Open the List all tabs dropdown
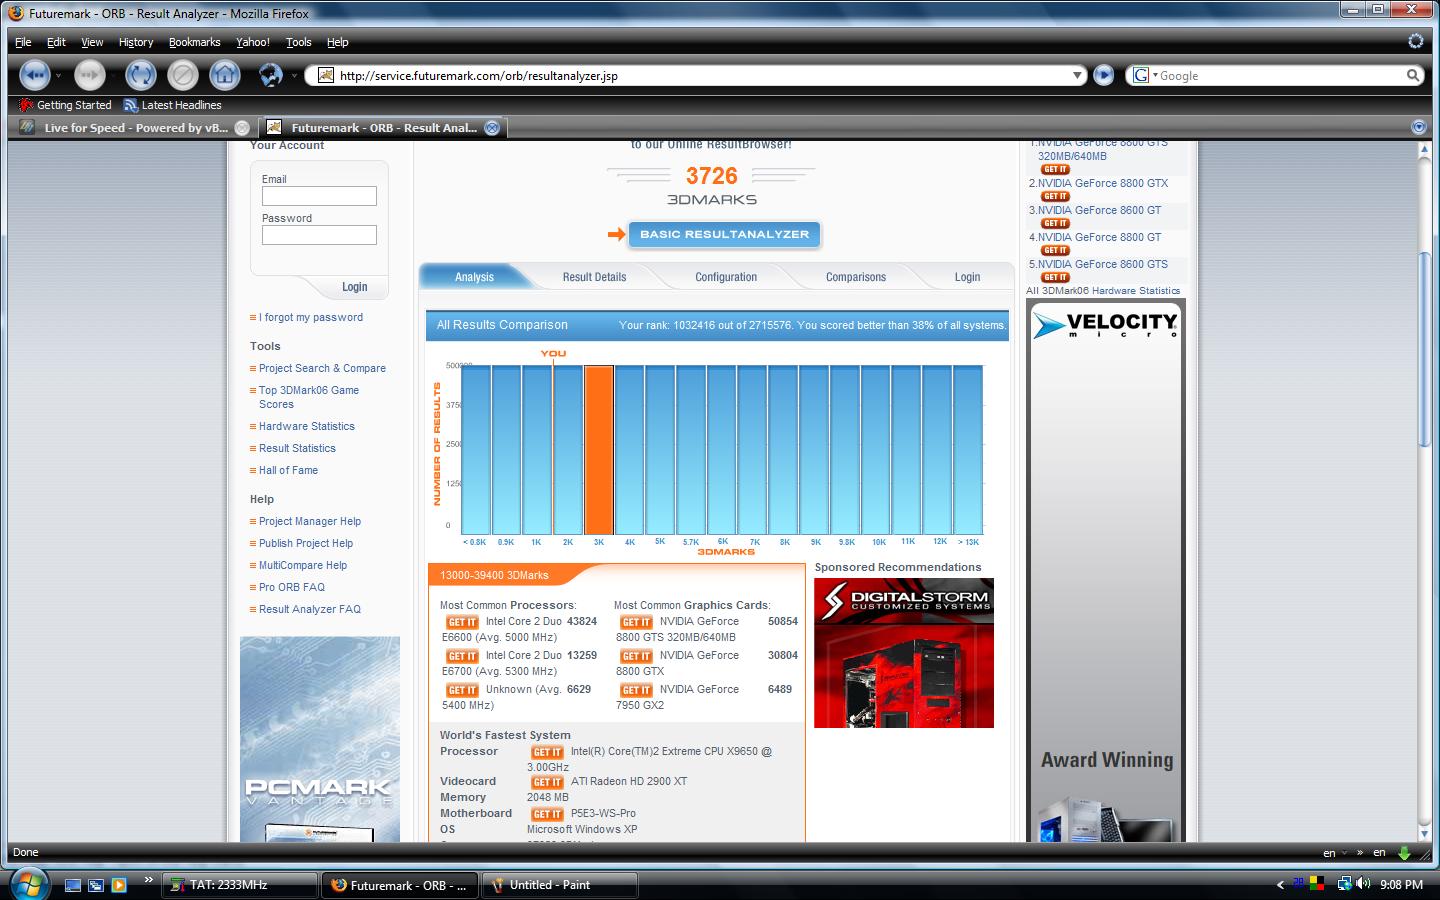This screenshot has height=900, width=1440. 1418,127
